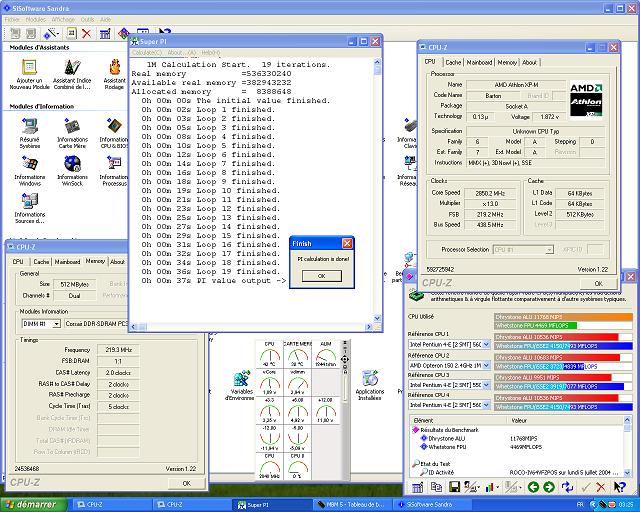Expand the Référence CPU 3 dropdown
The height and width of the screenshot is (512, 640).
[x=486, y=385]
